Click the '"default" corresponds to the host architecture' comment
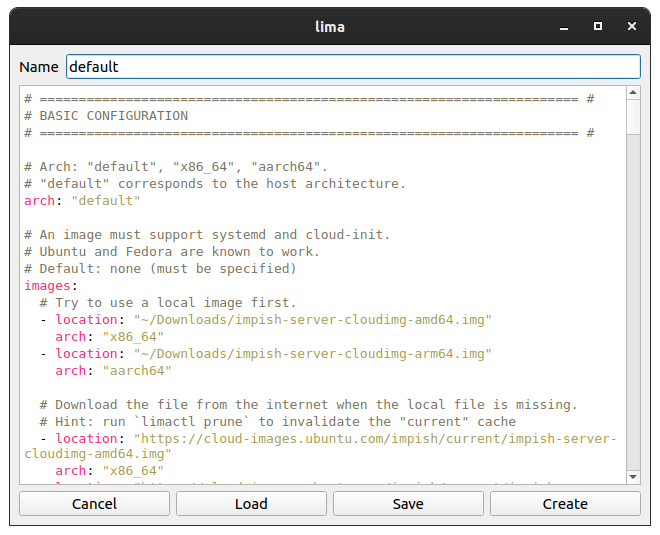This screenshot has height=535, width=660. point(215,184)
